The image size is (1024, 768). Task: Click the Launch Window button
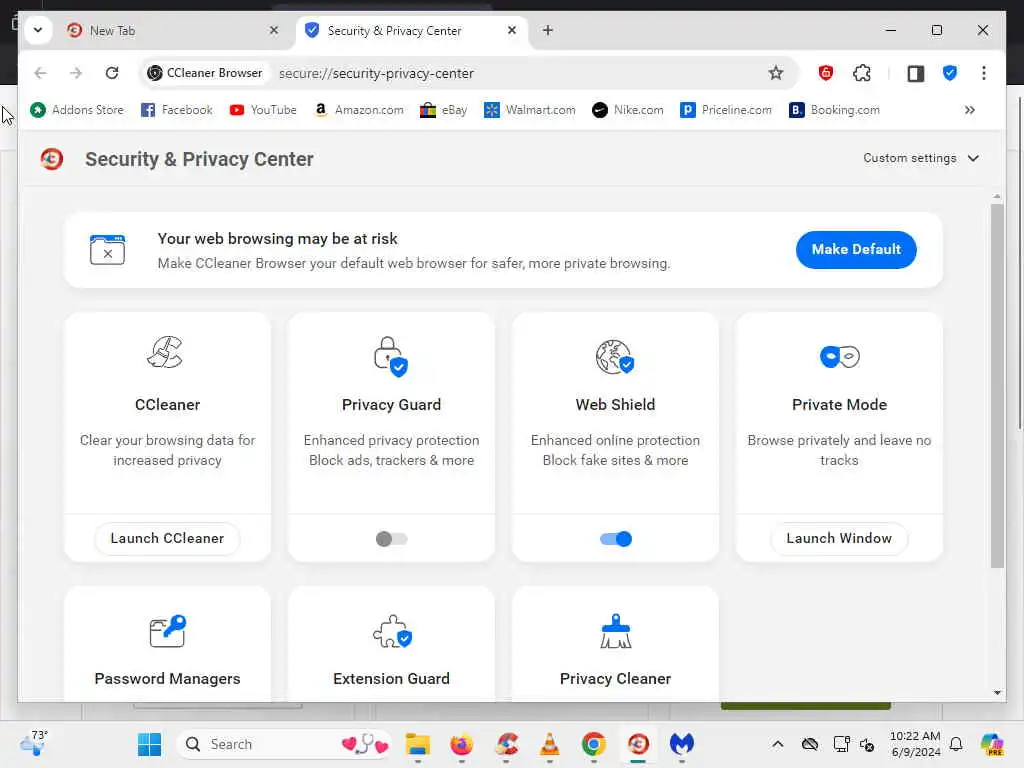click(x=839, y=538)
